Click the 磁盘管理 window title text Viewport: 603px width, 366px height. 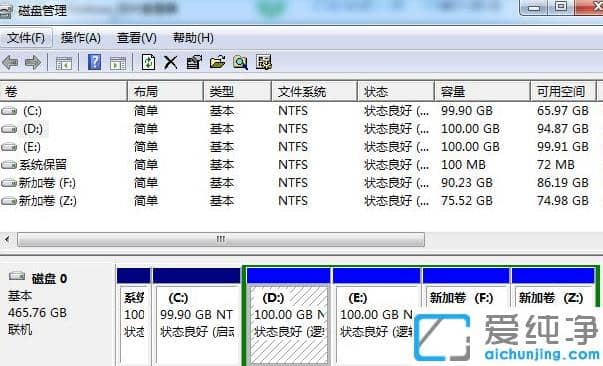click(x=42, y=10)
